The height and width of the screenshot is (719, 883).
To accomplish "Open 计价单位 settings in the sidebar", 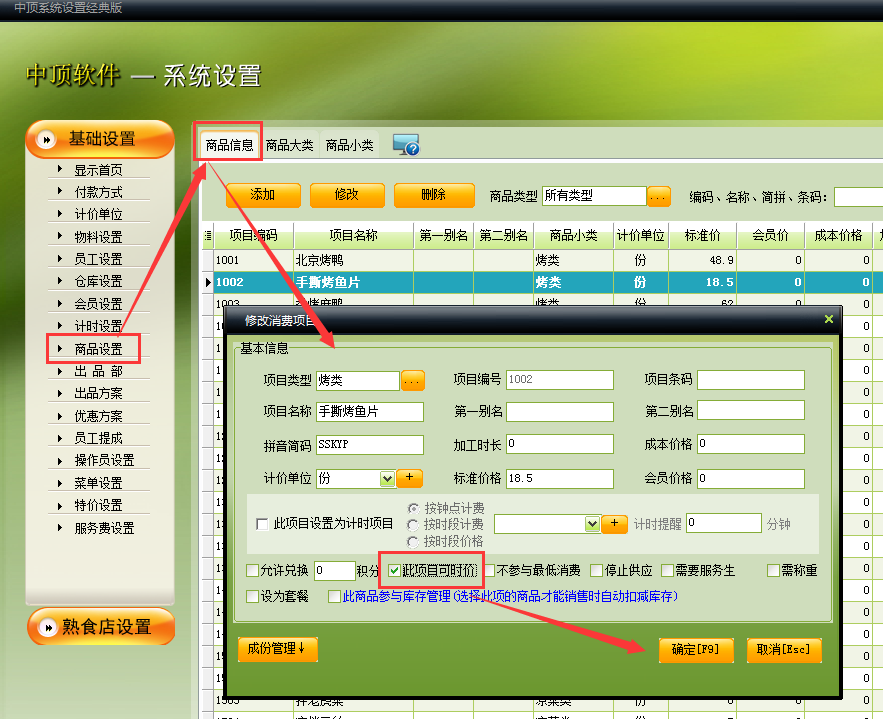I will point(99,214).
